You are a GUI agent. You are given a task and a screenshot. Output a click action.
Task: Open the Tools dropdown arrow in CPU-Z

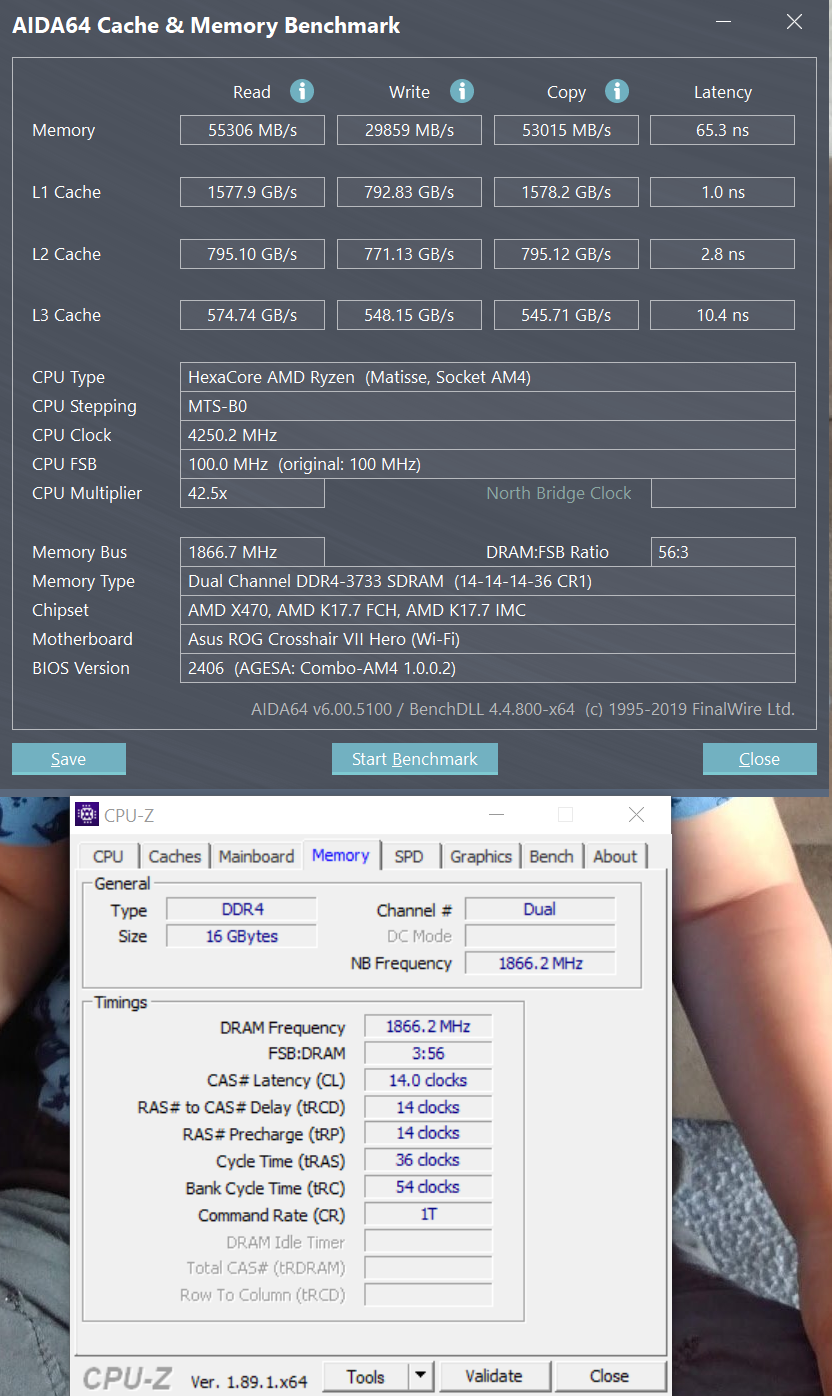point(421,1376)
